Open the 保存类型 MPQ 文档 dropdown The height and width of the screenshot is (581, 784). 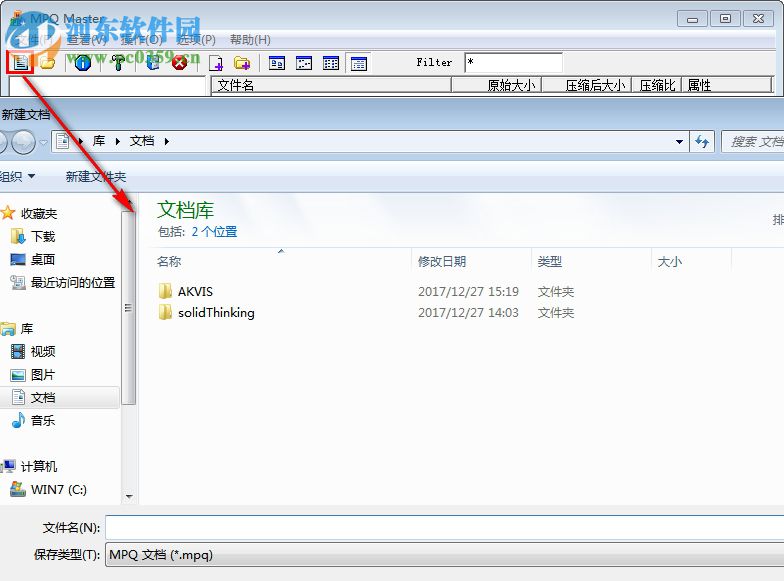[444, 555]
